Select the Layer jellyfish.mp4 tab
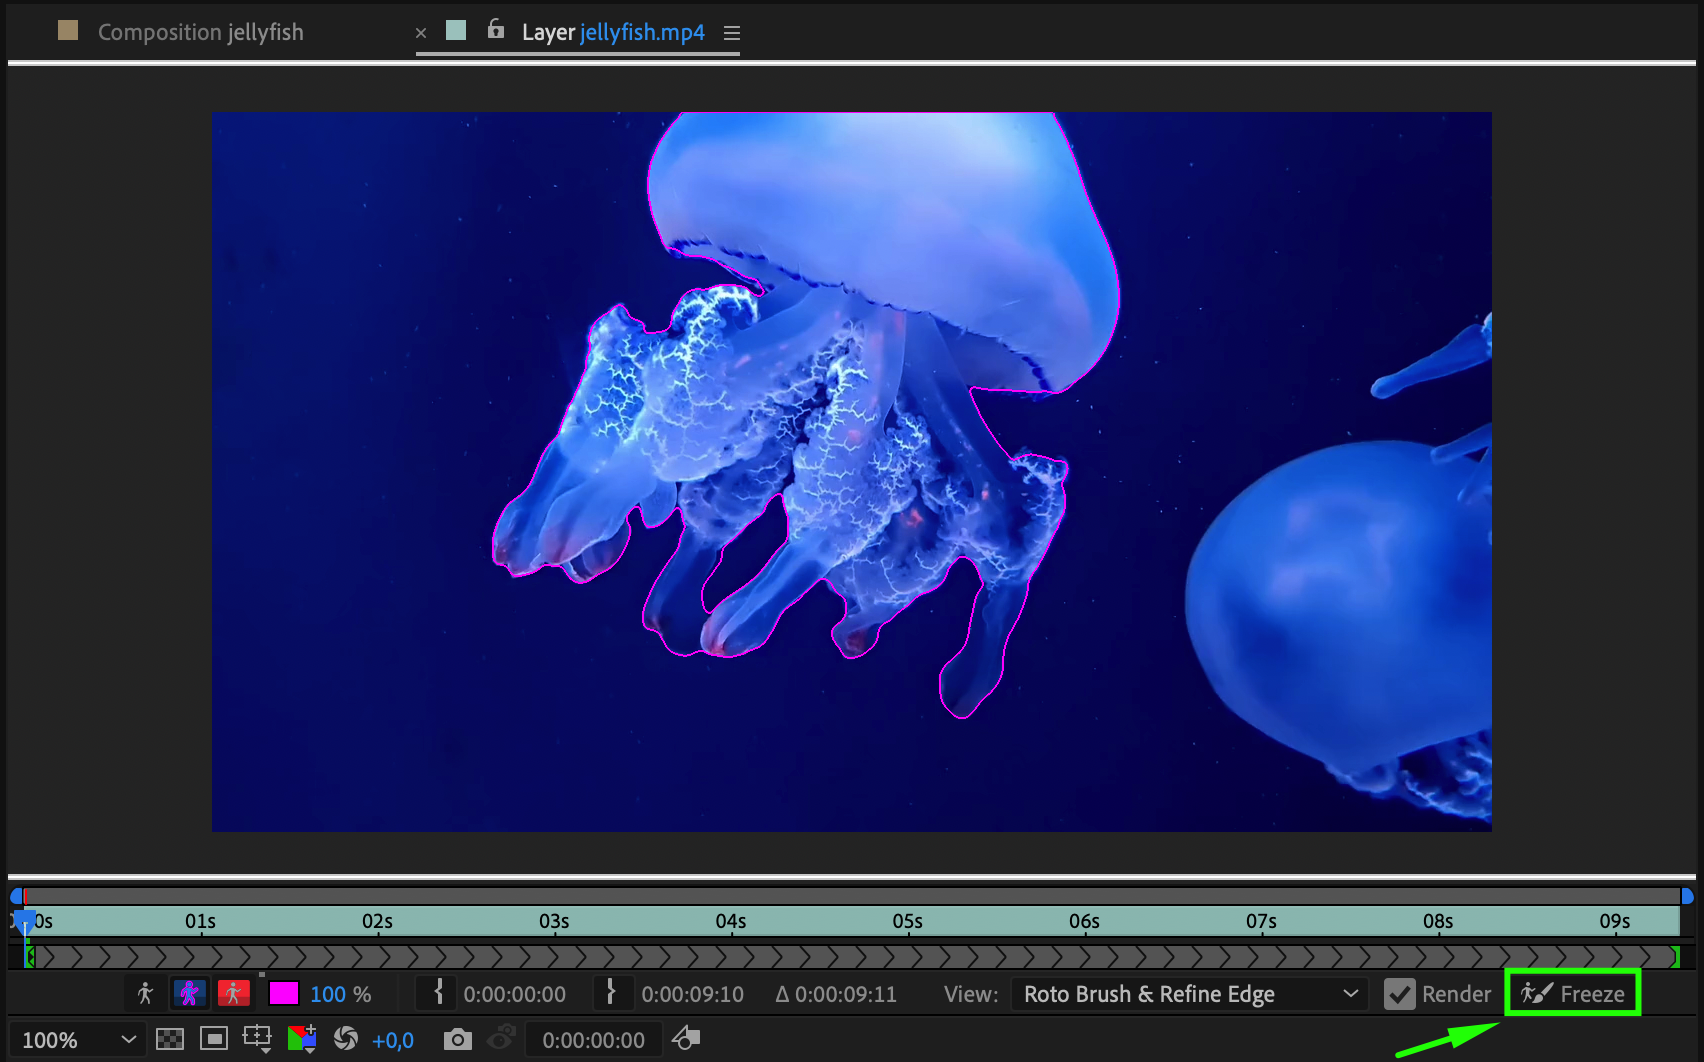This screenshot has height=1062, width=1704. [613, 32]
